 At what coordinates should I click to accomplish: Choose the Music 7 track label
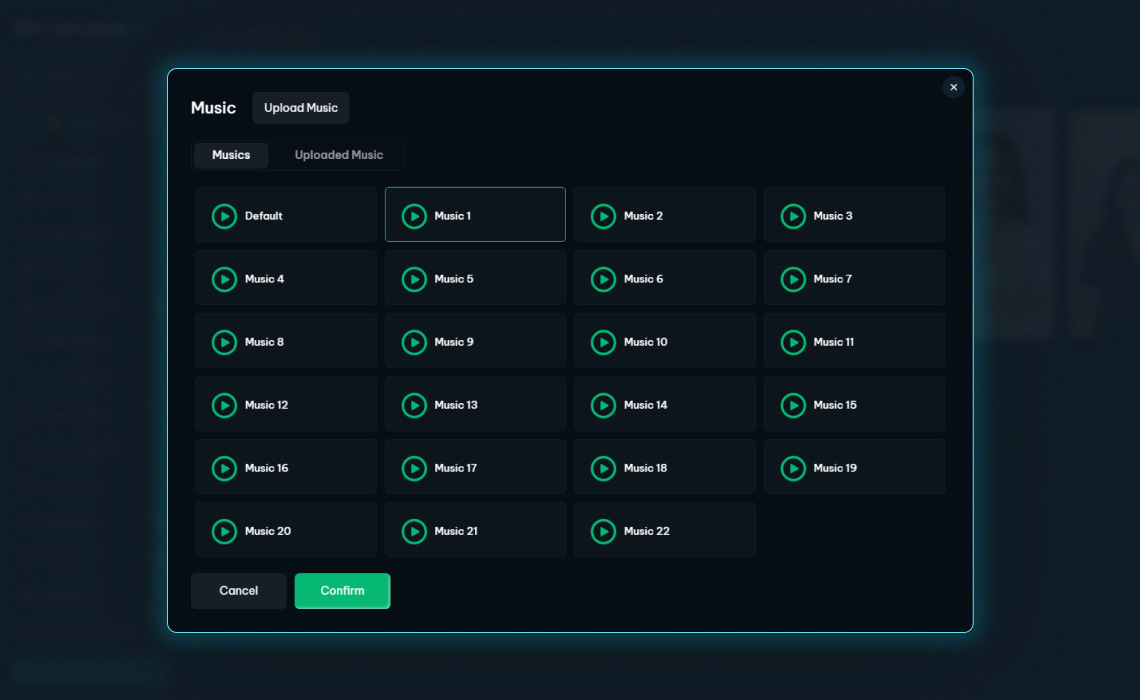click(x=832, y=279)
